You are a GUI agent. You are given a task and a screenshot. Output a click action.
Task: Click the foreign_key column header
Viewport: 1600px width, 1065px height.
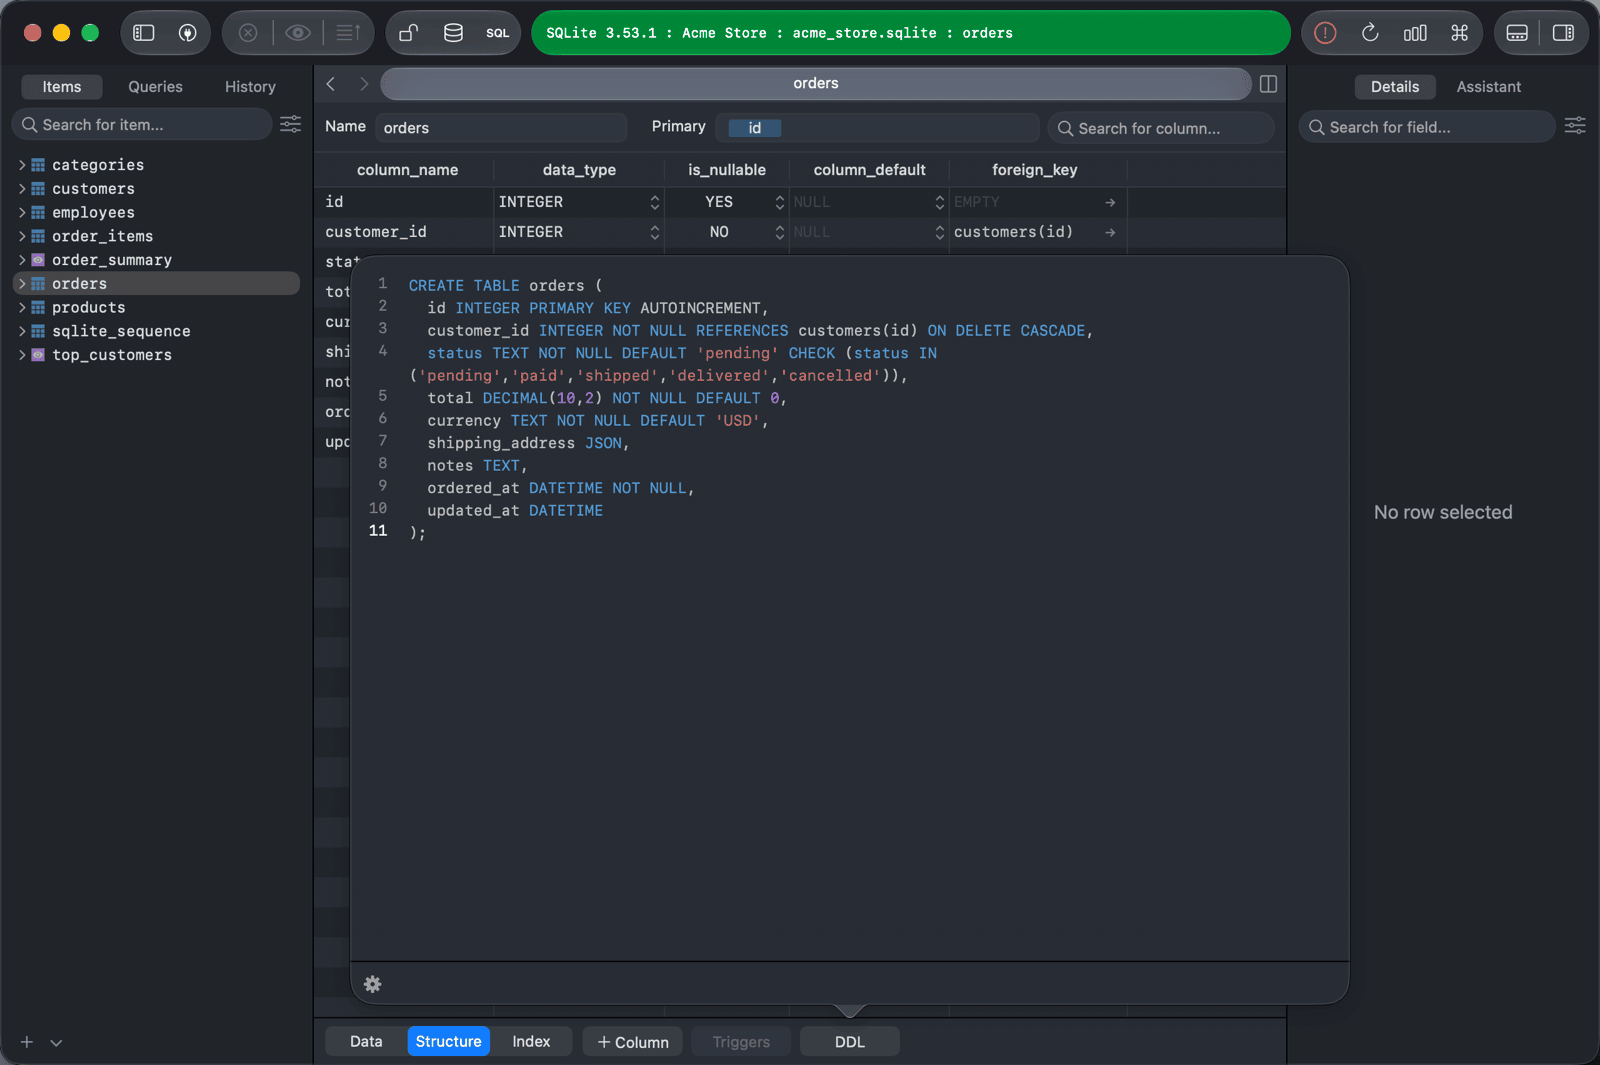click(1035, 170)
